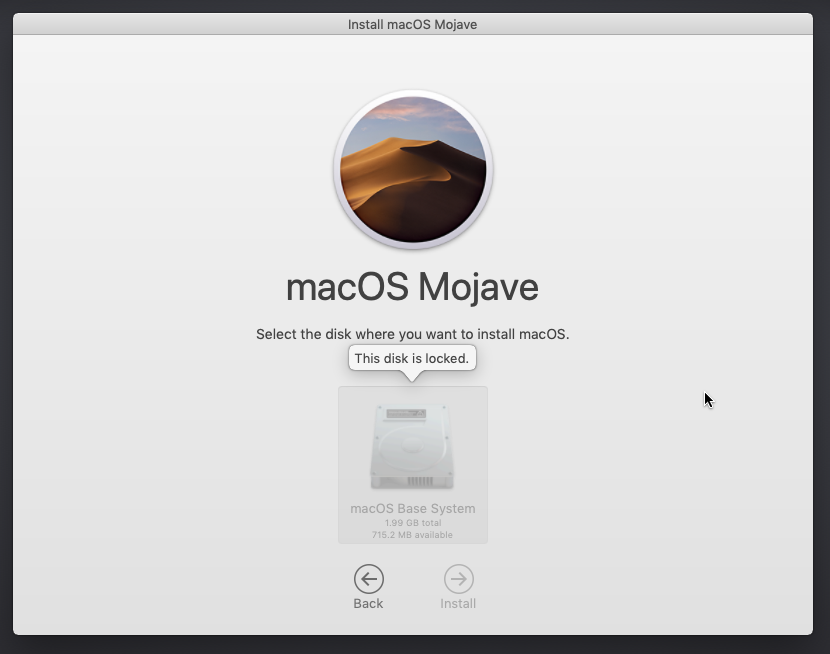
Task: Click the '1.99 GB total' text
Action: (x=413, y=523)
